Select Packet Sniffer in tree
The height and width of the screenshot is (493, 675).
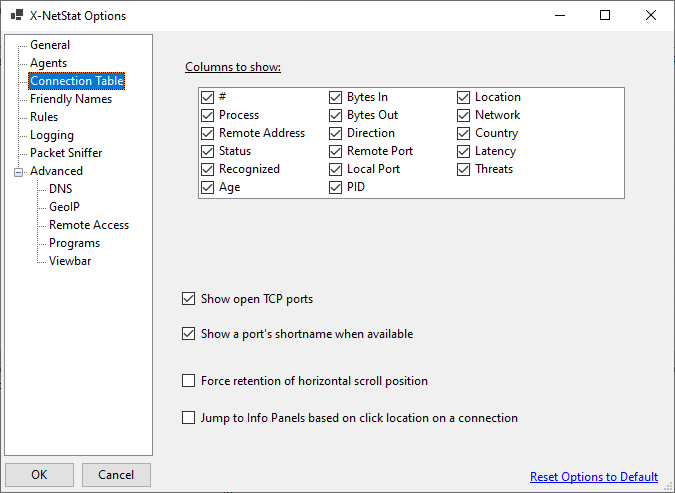[x=66, y=153]
